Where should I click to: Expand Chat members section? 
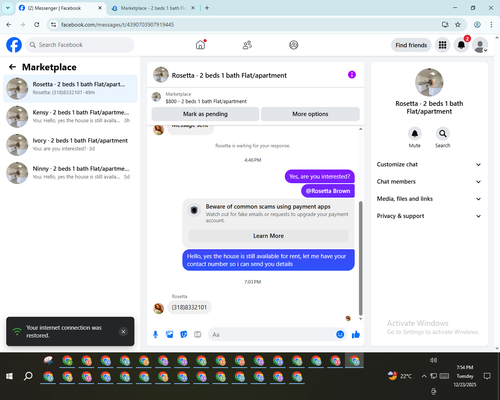coord(429,182)
